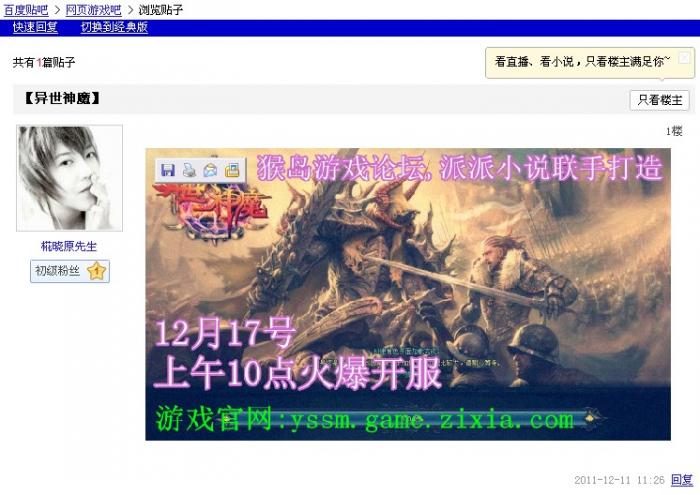Click the 【异世神魔】 post title

tap(62, 99)
